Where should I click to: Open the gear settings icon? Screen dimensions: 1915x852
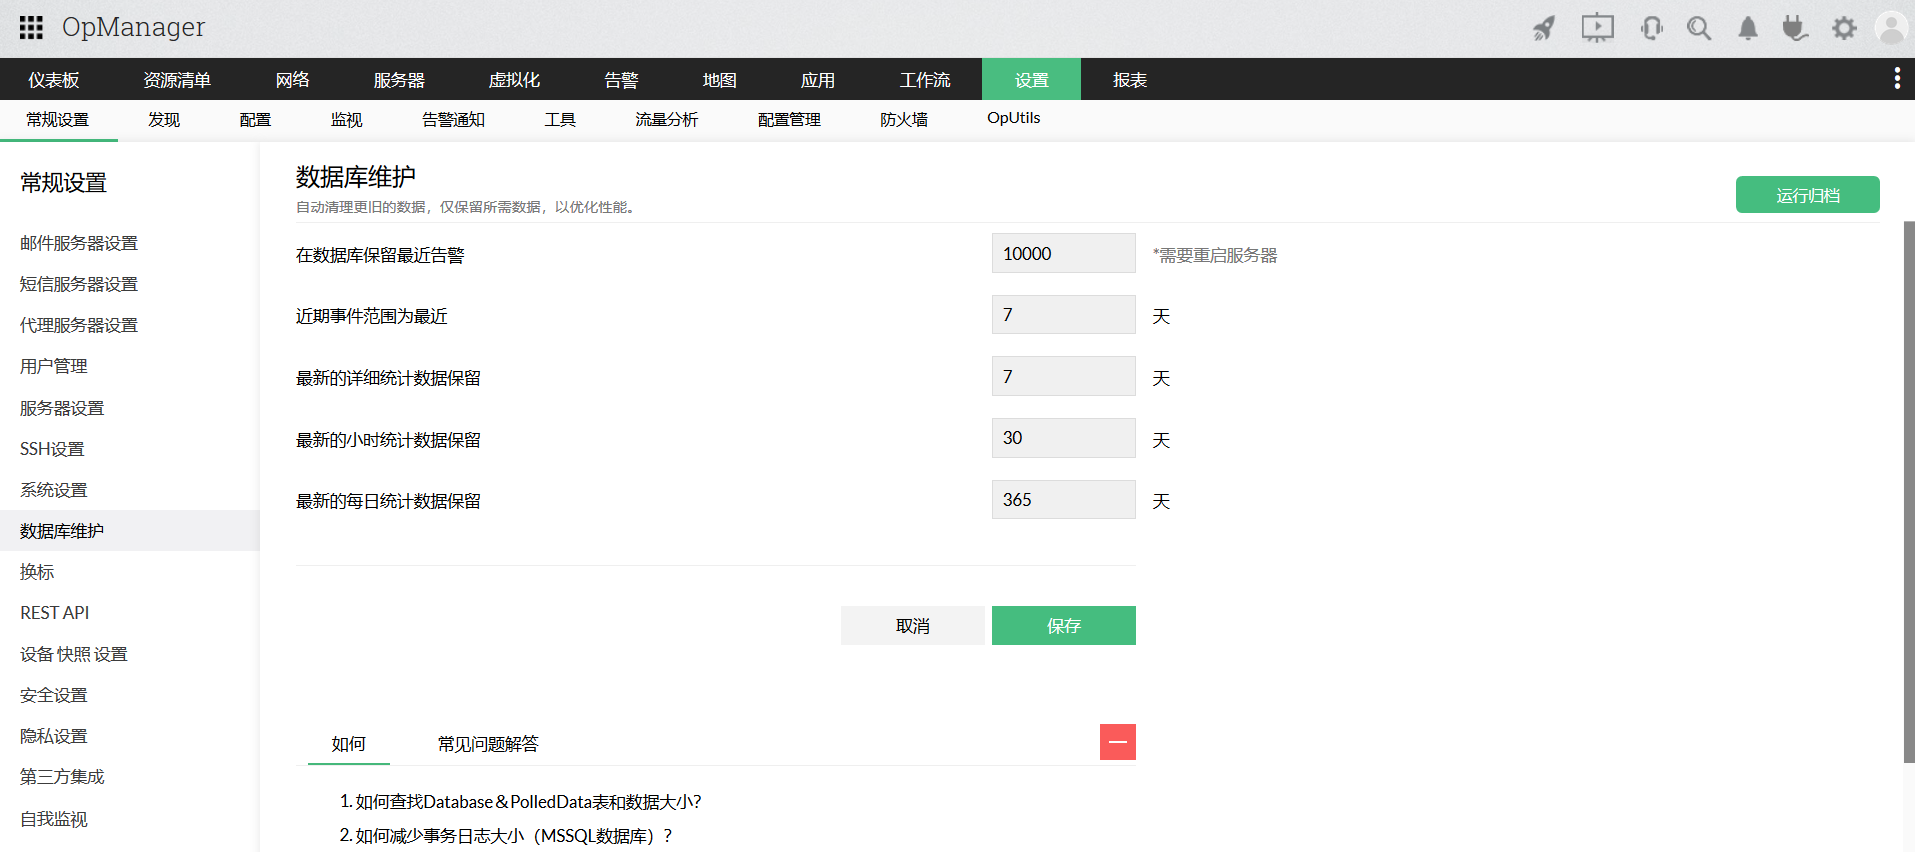click(x=1844, y=28)
